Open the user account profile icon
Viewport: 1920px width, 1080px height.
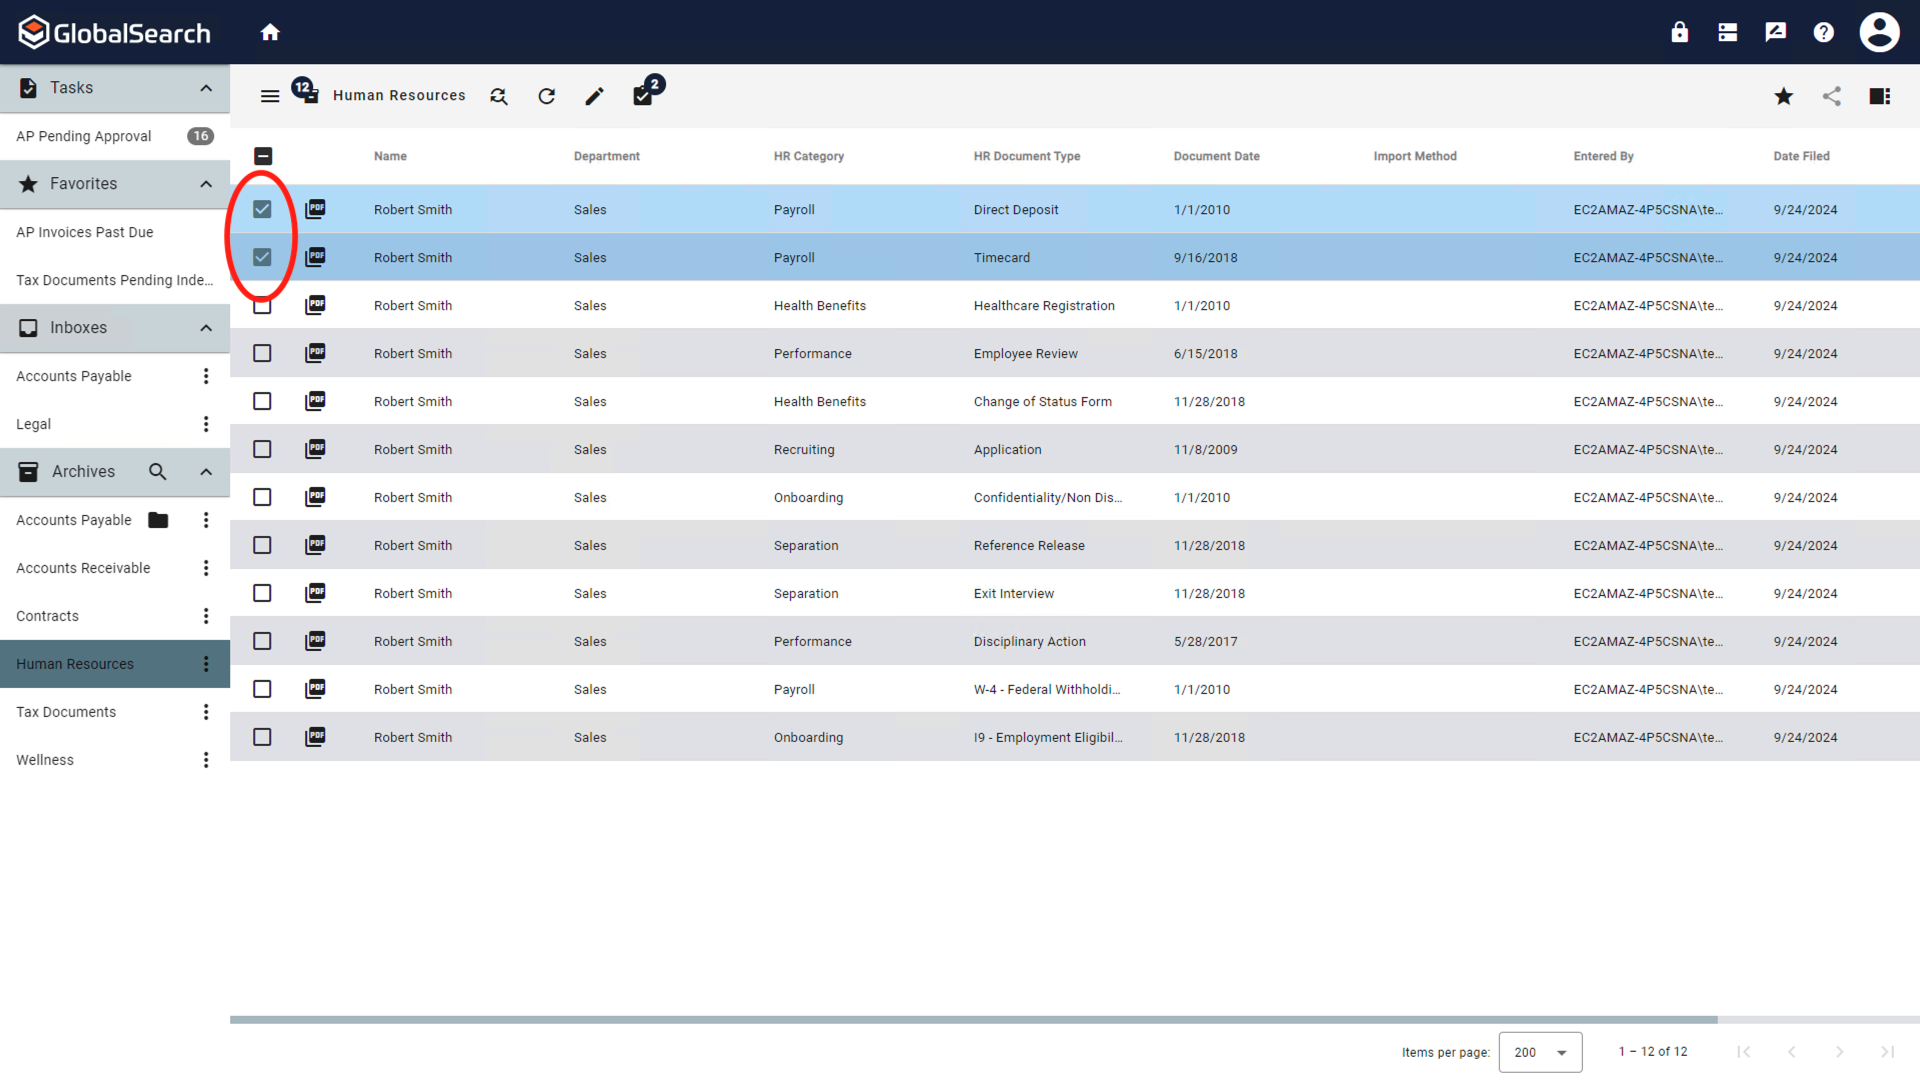(x=1879, y=32)
